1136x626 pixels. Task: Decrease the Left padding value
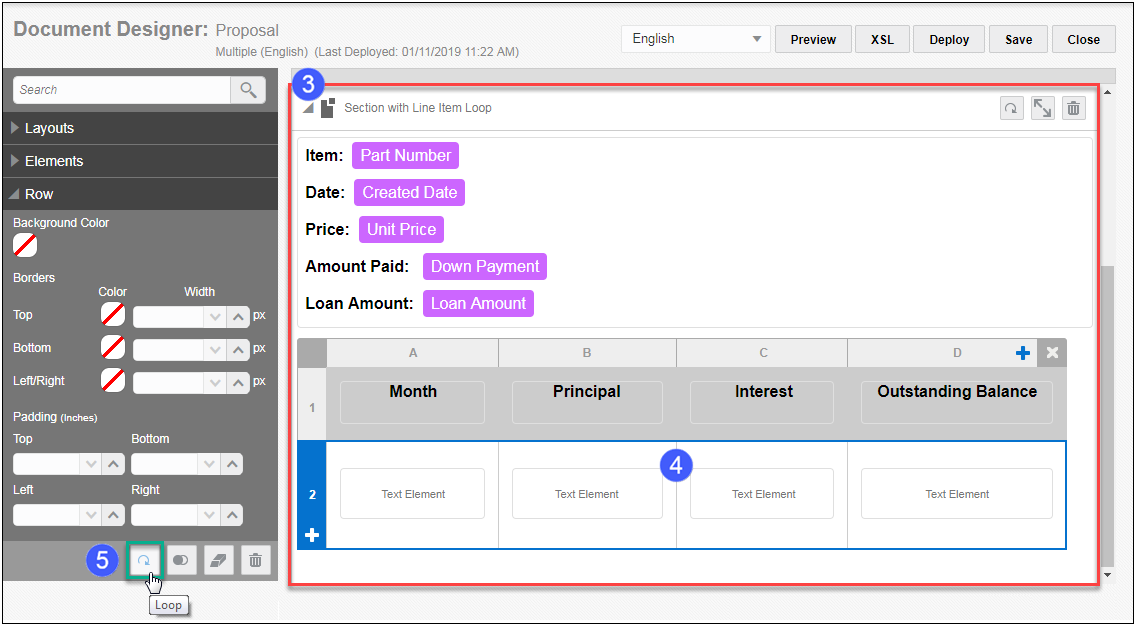(91, 515)
